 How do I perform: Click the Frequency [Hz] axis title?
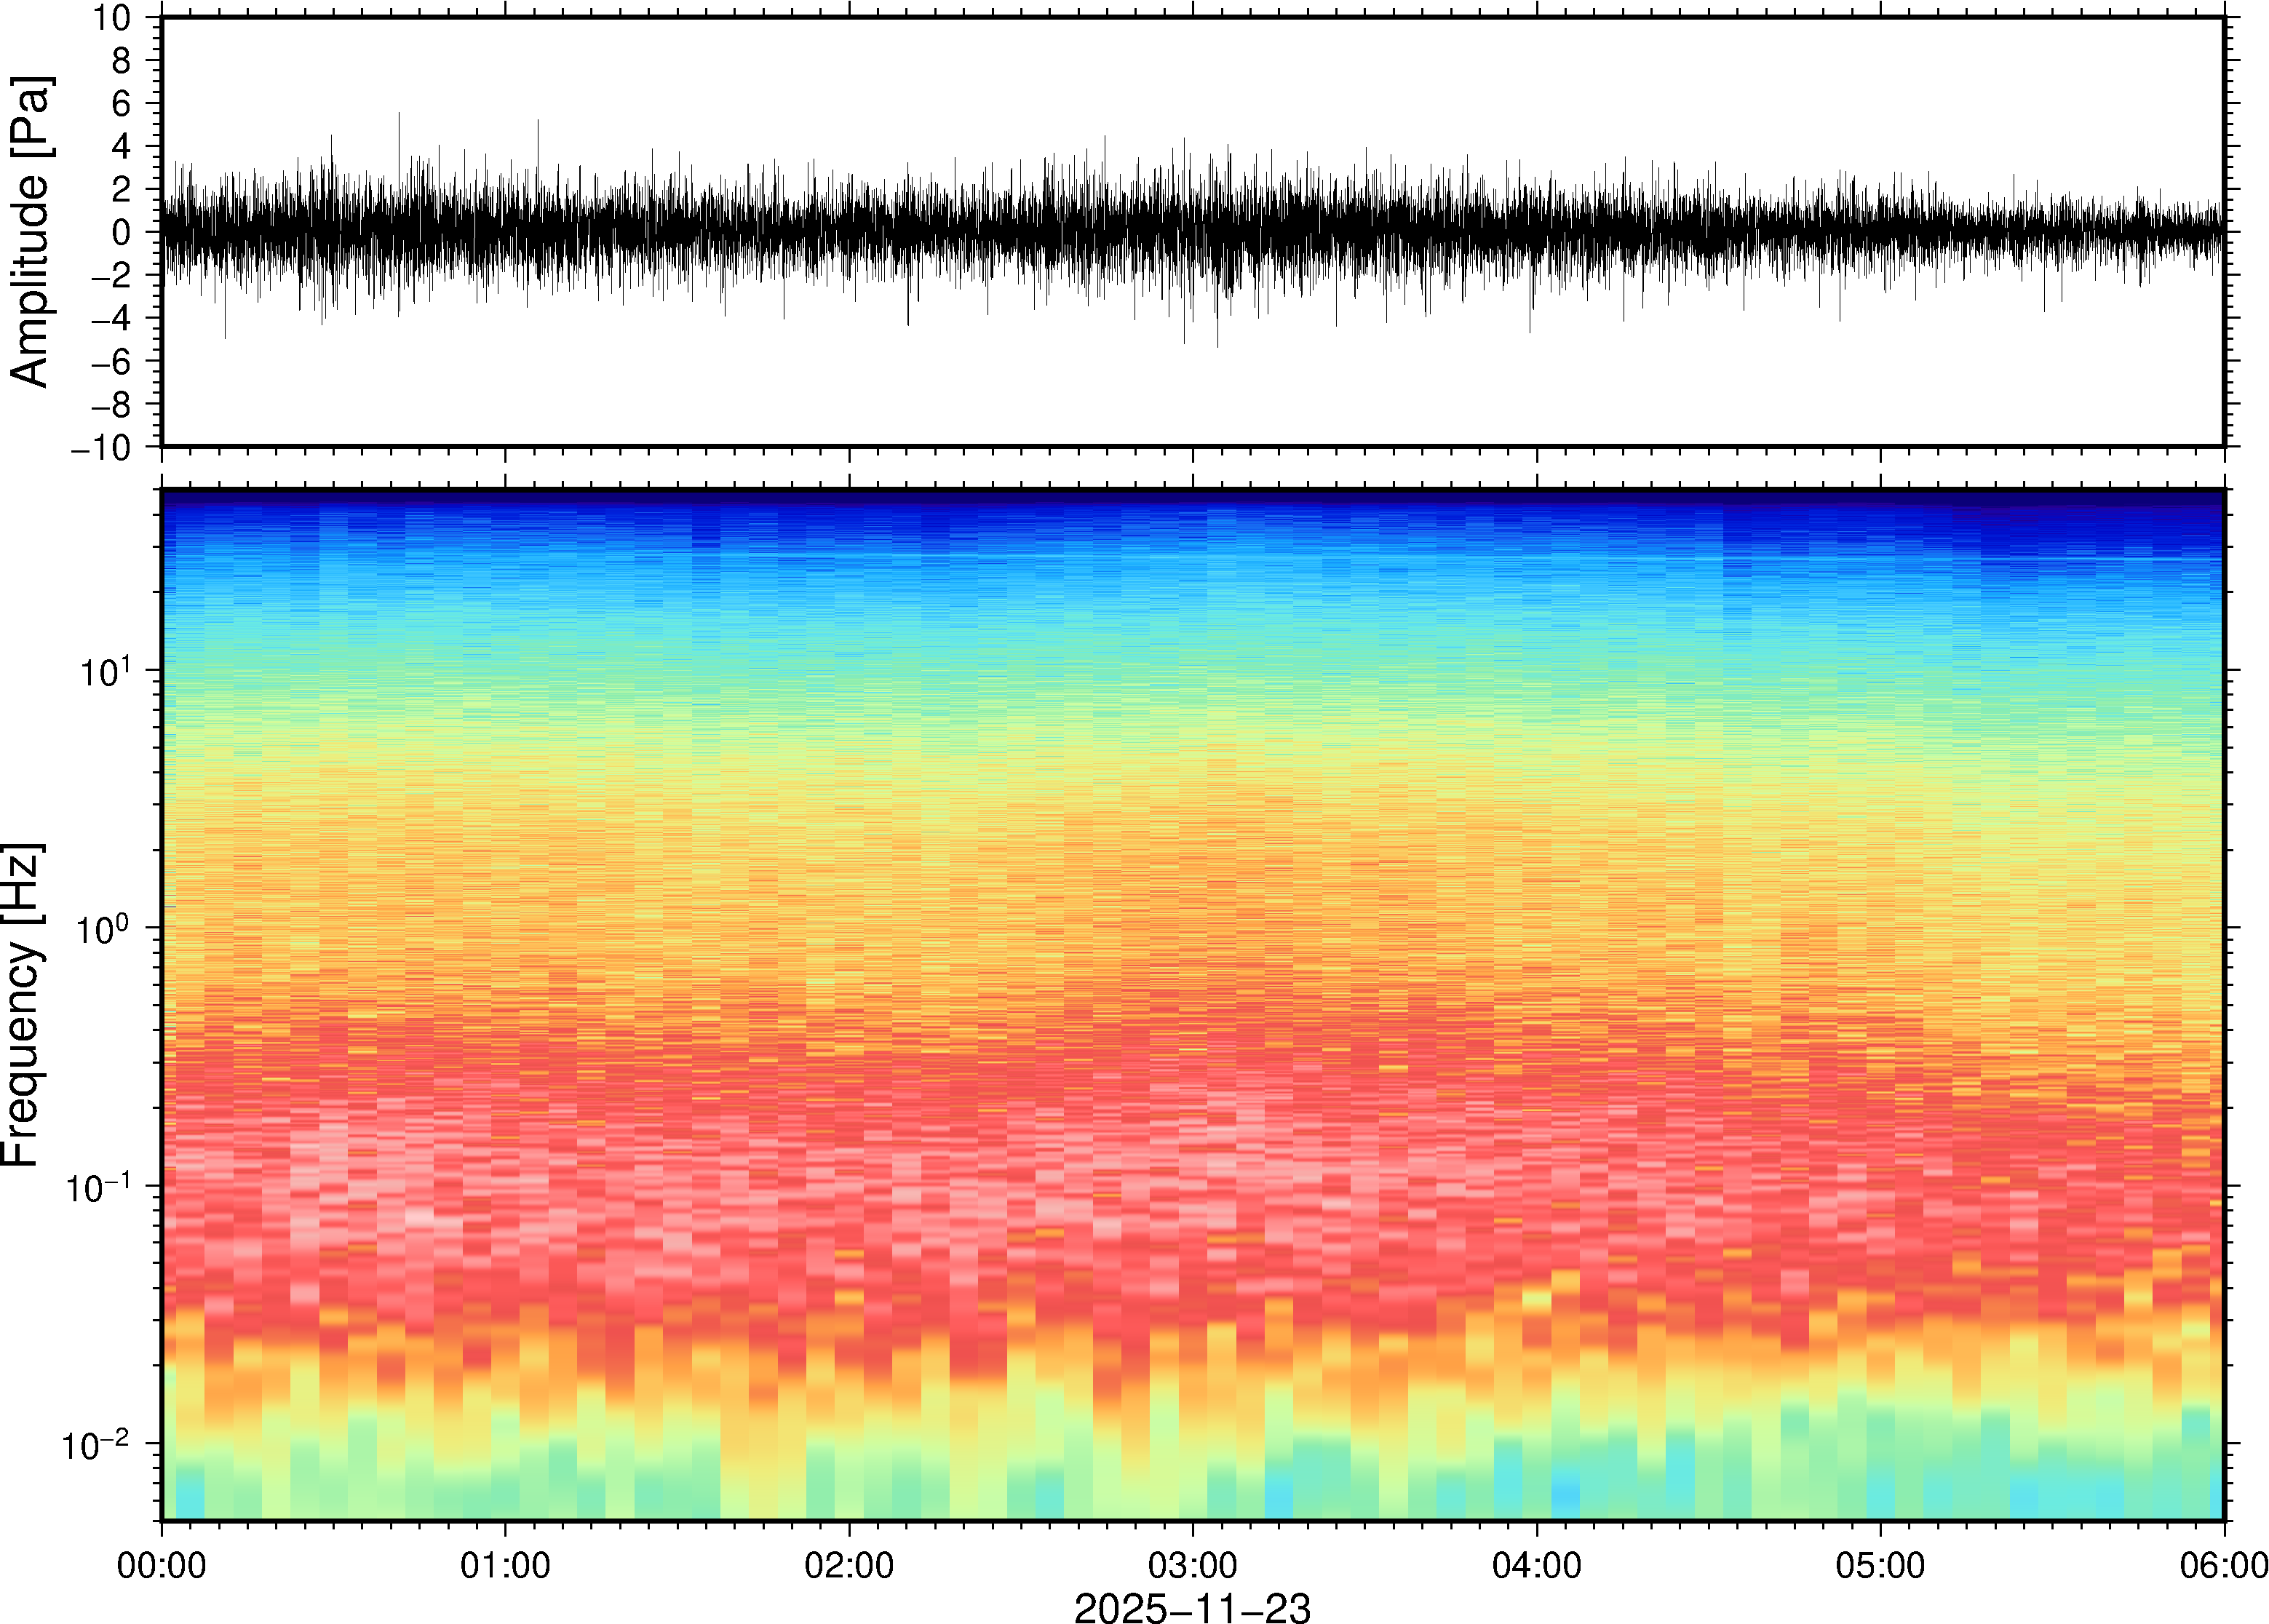22,1004
